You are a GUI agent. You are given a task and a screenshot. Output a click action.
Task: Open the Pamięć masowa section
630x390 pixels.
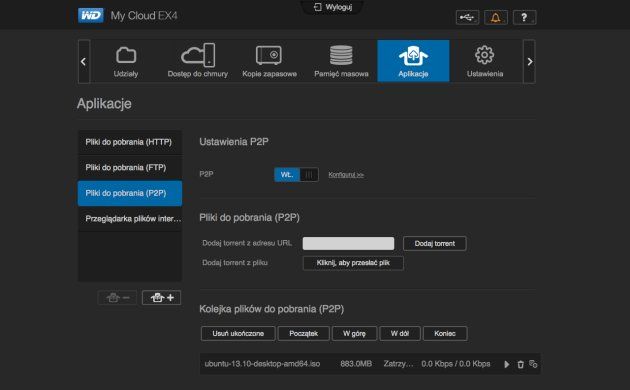[341, 61]
